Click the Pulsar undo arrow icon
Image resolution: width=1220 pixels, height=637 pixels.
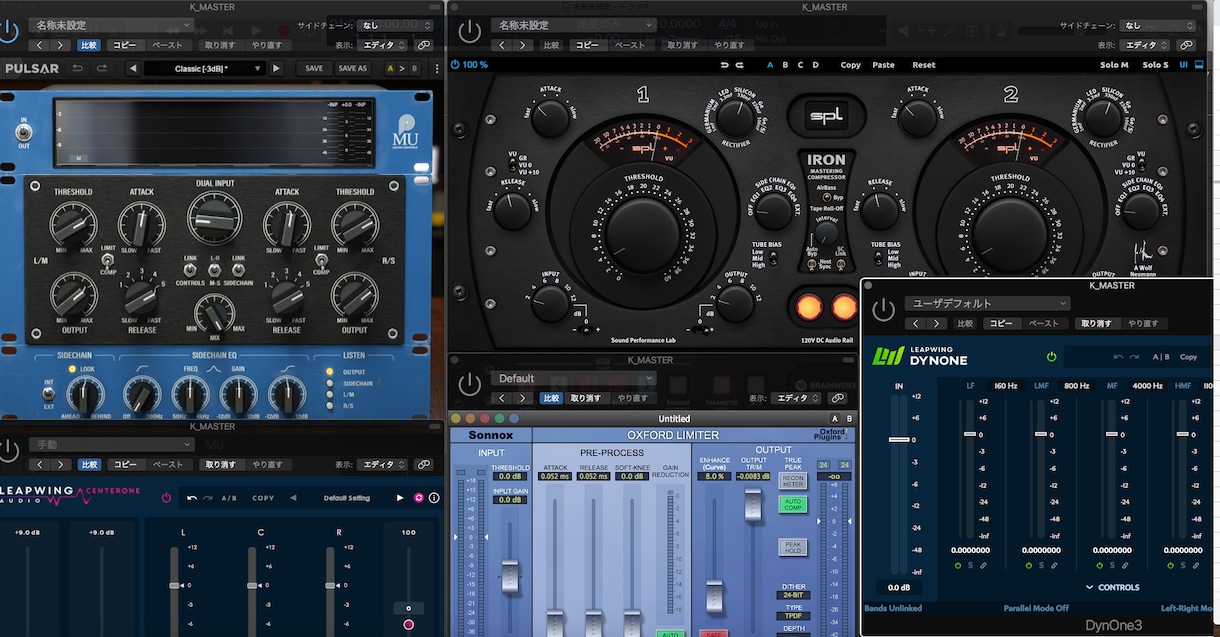point(78,68)
